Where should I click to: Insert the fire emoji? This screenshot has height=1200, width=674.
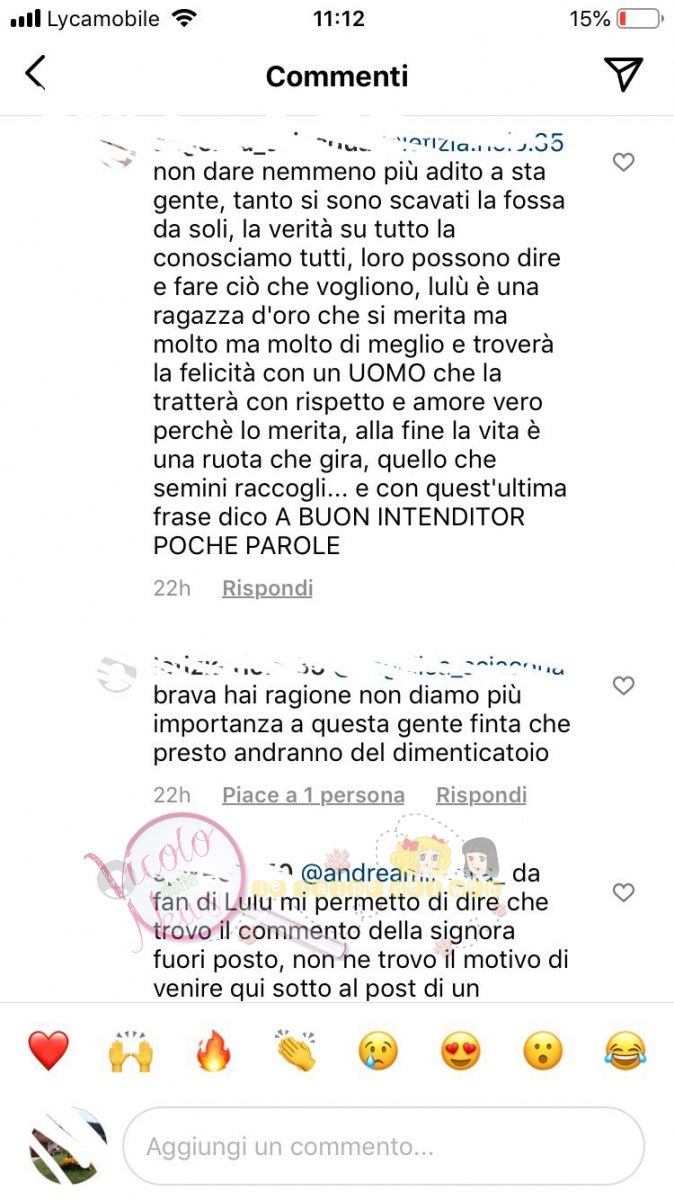coord(213,1051)
